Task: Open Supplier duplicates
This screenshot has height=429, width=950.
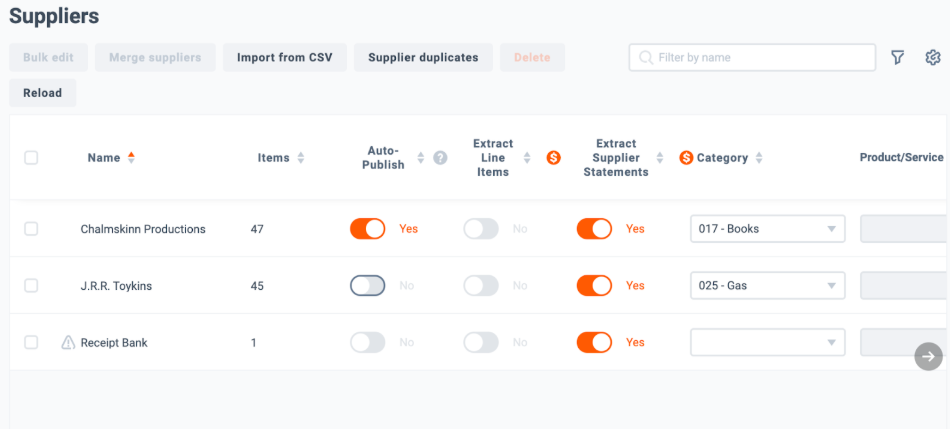Action: click(423, 58)
